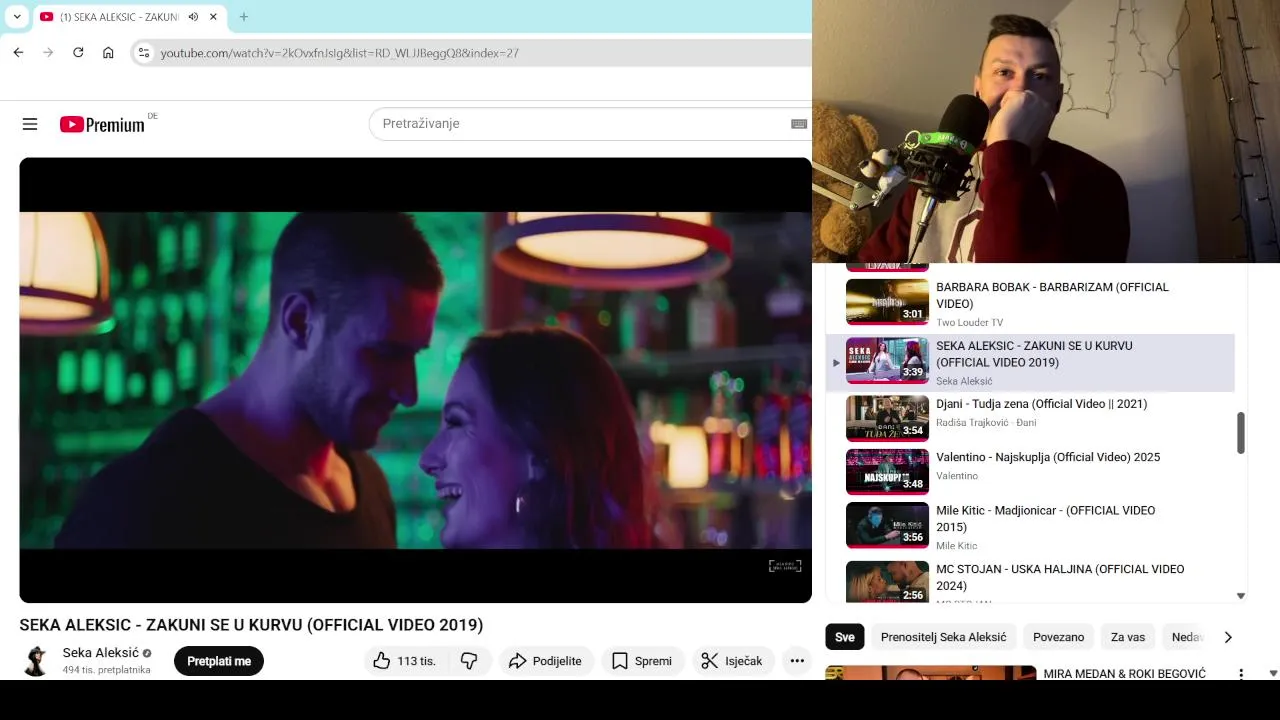Viewport: 1280px width, 720px height.
Task: Open the tab search dropdown arrow
Action: point(17,17)
